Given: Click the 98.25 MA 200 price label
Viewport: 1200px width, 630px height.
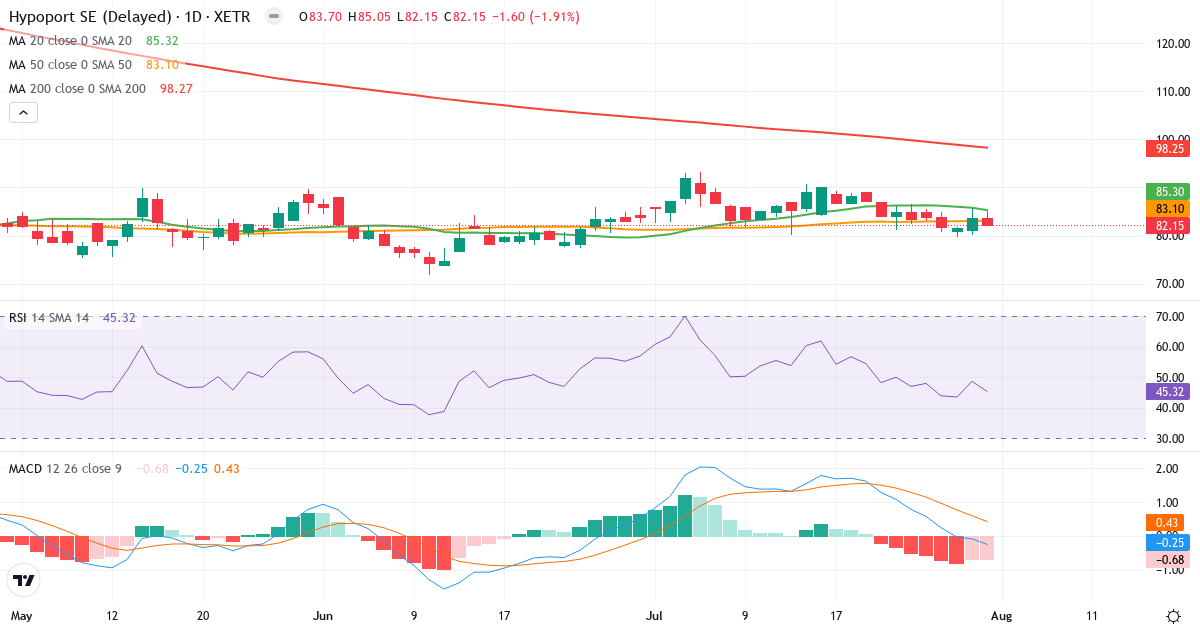Looking at the screenshot, I should coord(1169,148).
